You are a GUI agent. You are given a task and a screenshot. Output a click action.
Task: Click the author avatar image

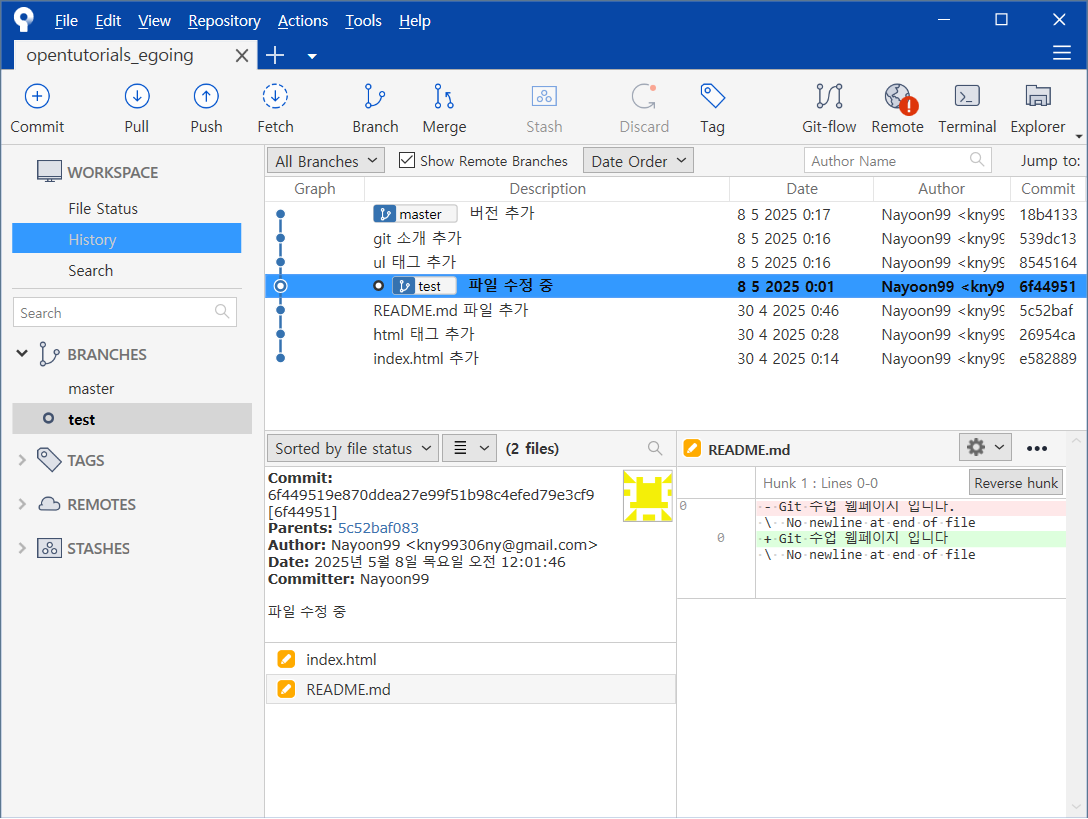pos(647,496)
